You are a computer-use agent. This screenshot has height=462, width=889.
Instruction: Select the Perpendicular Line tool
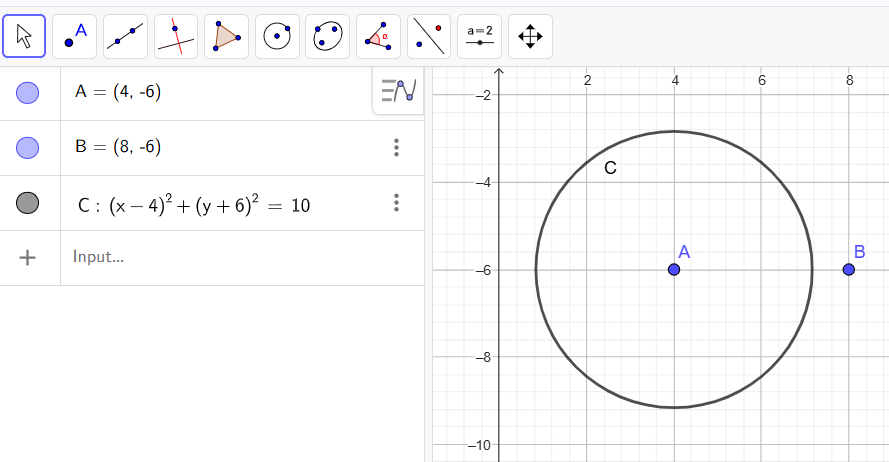(176, 37)
